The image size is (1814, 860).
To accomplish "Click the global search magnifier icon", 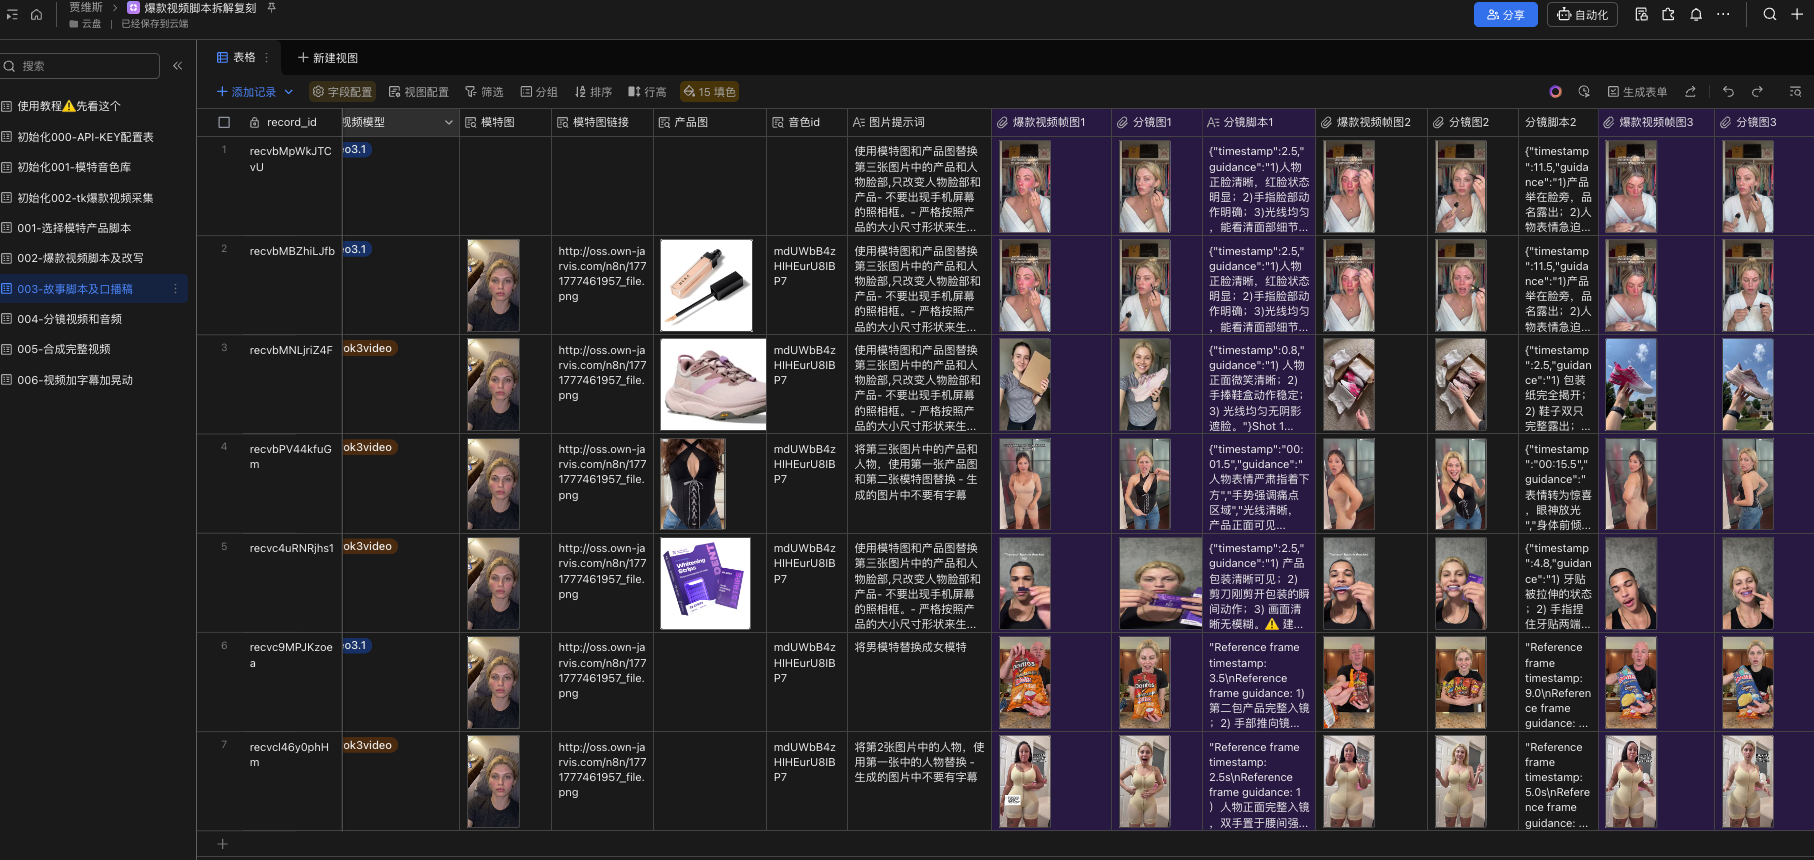I will (x=1770, y=14).
